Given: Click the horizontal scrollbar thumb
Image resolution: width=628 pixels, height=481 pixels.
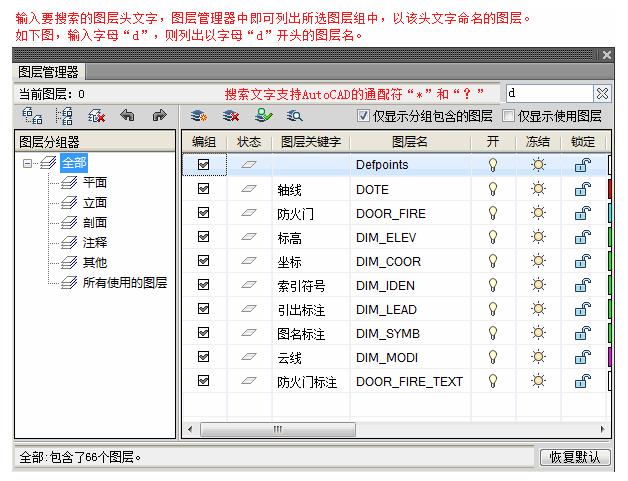Looking at the screenshot, I should pyautogui.click(x=278, y=430).
